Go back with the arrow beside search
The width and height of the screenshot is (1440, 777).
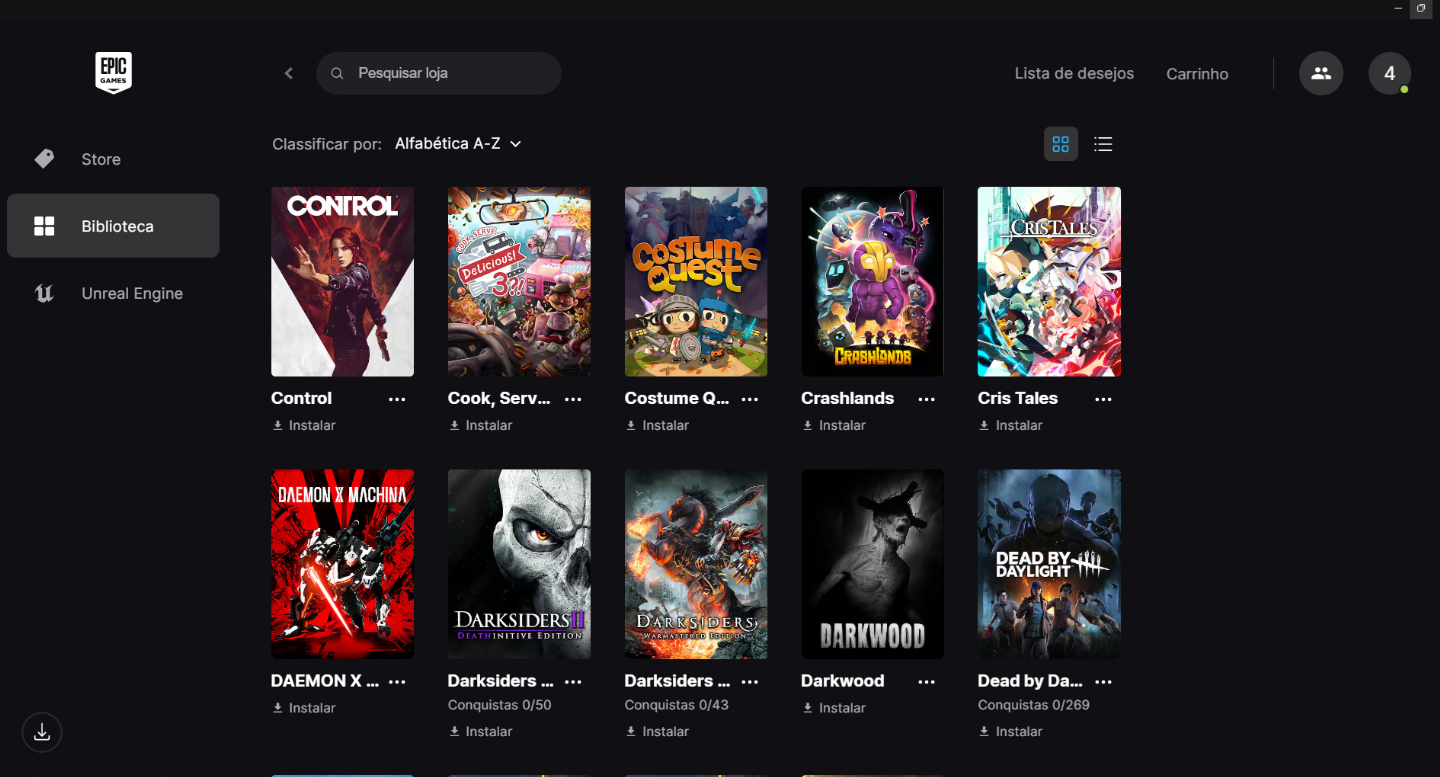[x=289, y=73]
